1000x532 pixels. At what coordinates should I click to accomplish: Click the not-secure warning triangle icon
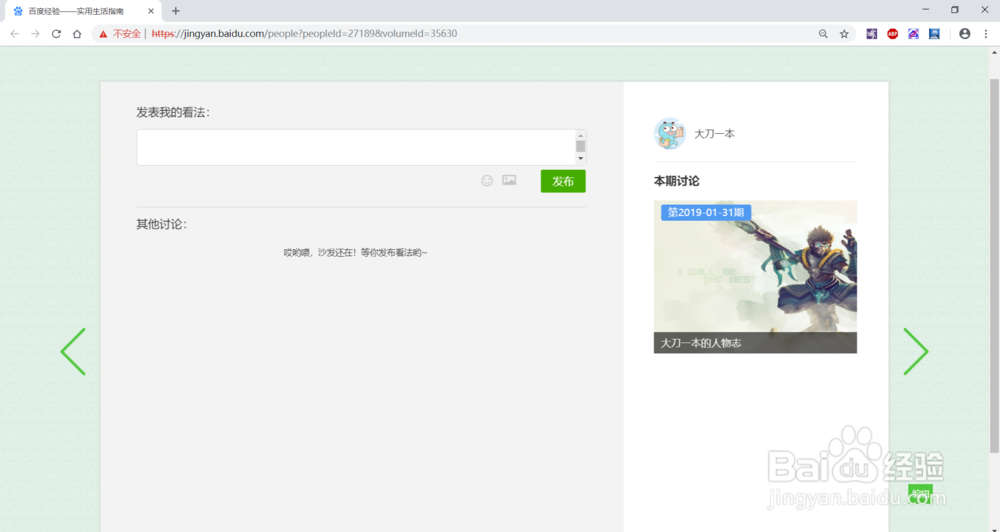tap(103, 34)
